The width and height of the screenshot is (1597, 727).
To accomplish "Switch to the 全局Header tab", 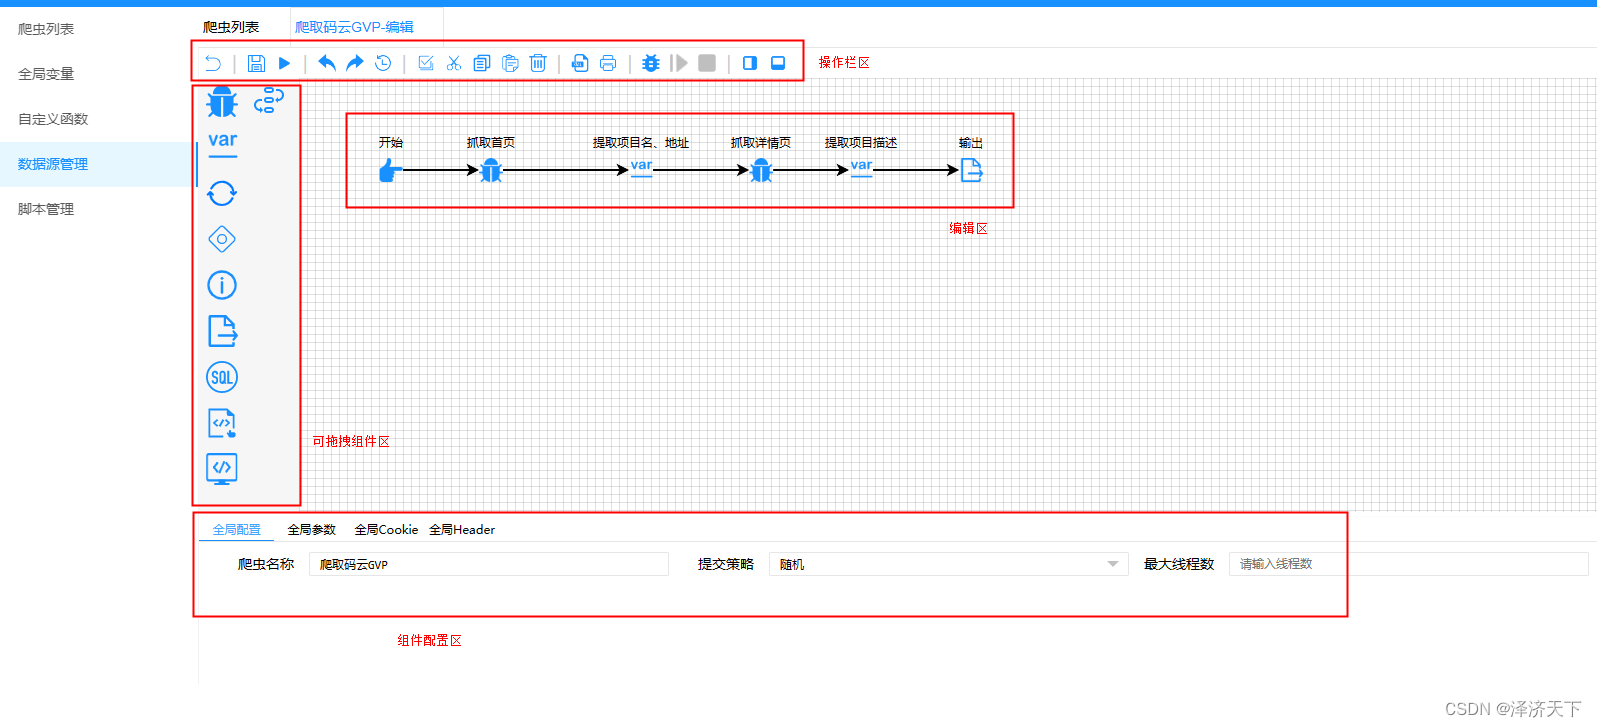I will [x=462, y=530].
